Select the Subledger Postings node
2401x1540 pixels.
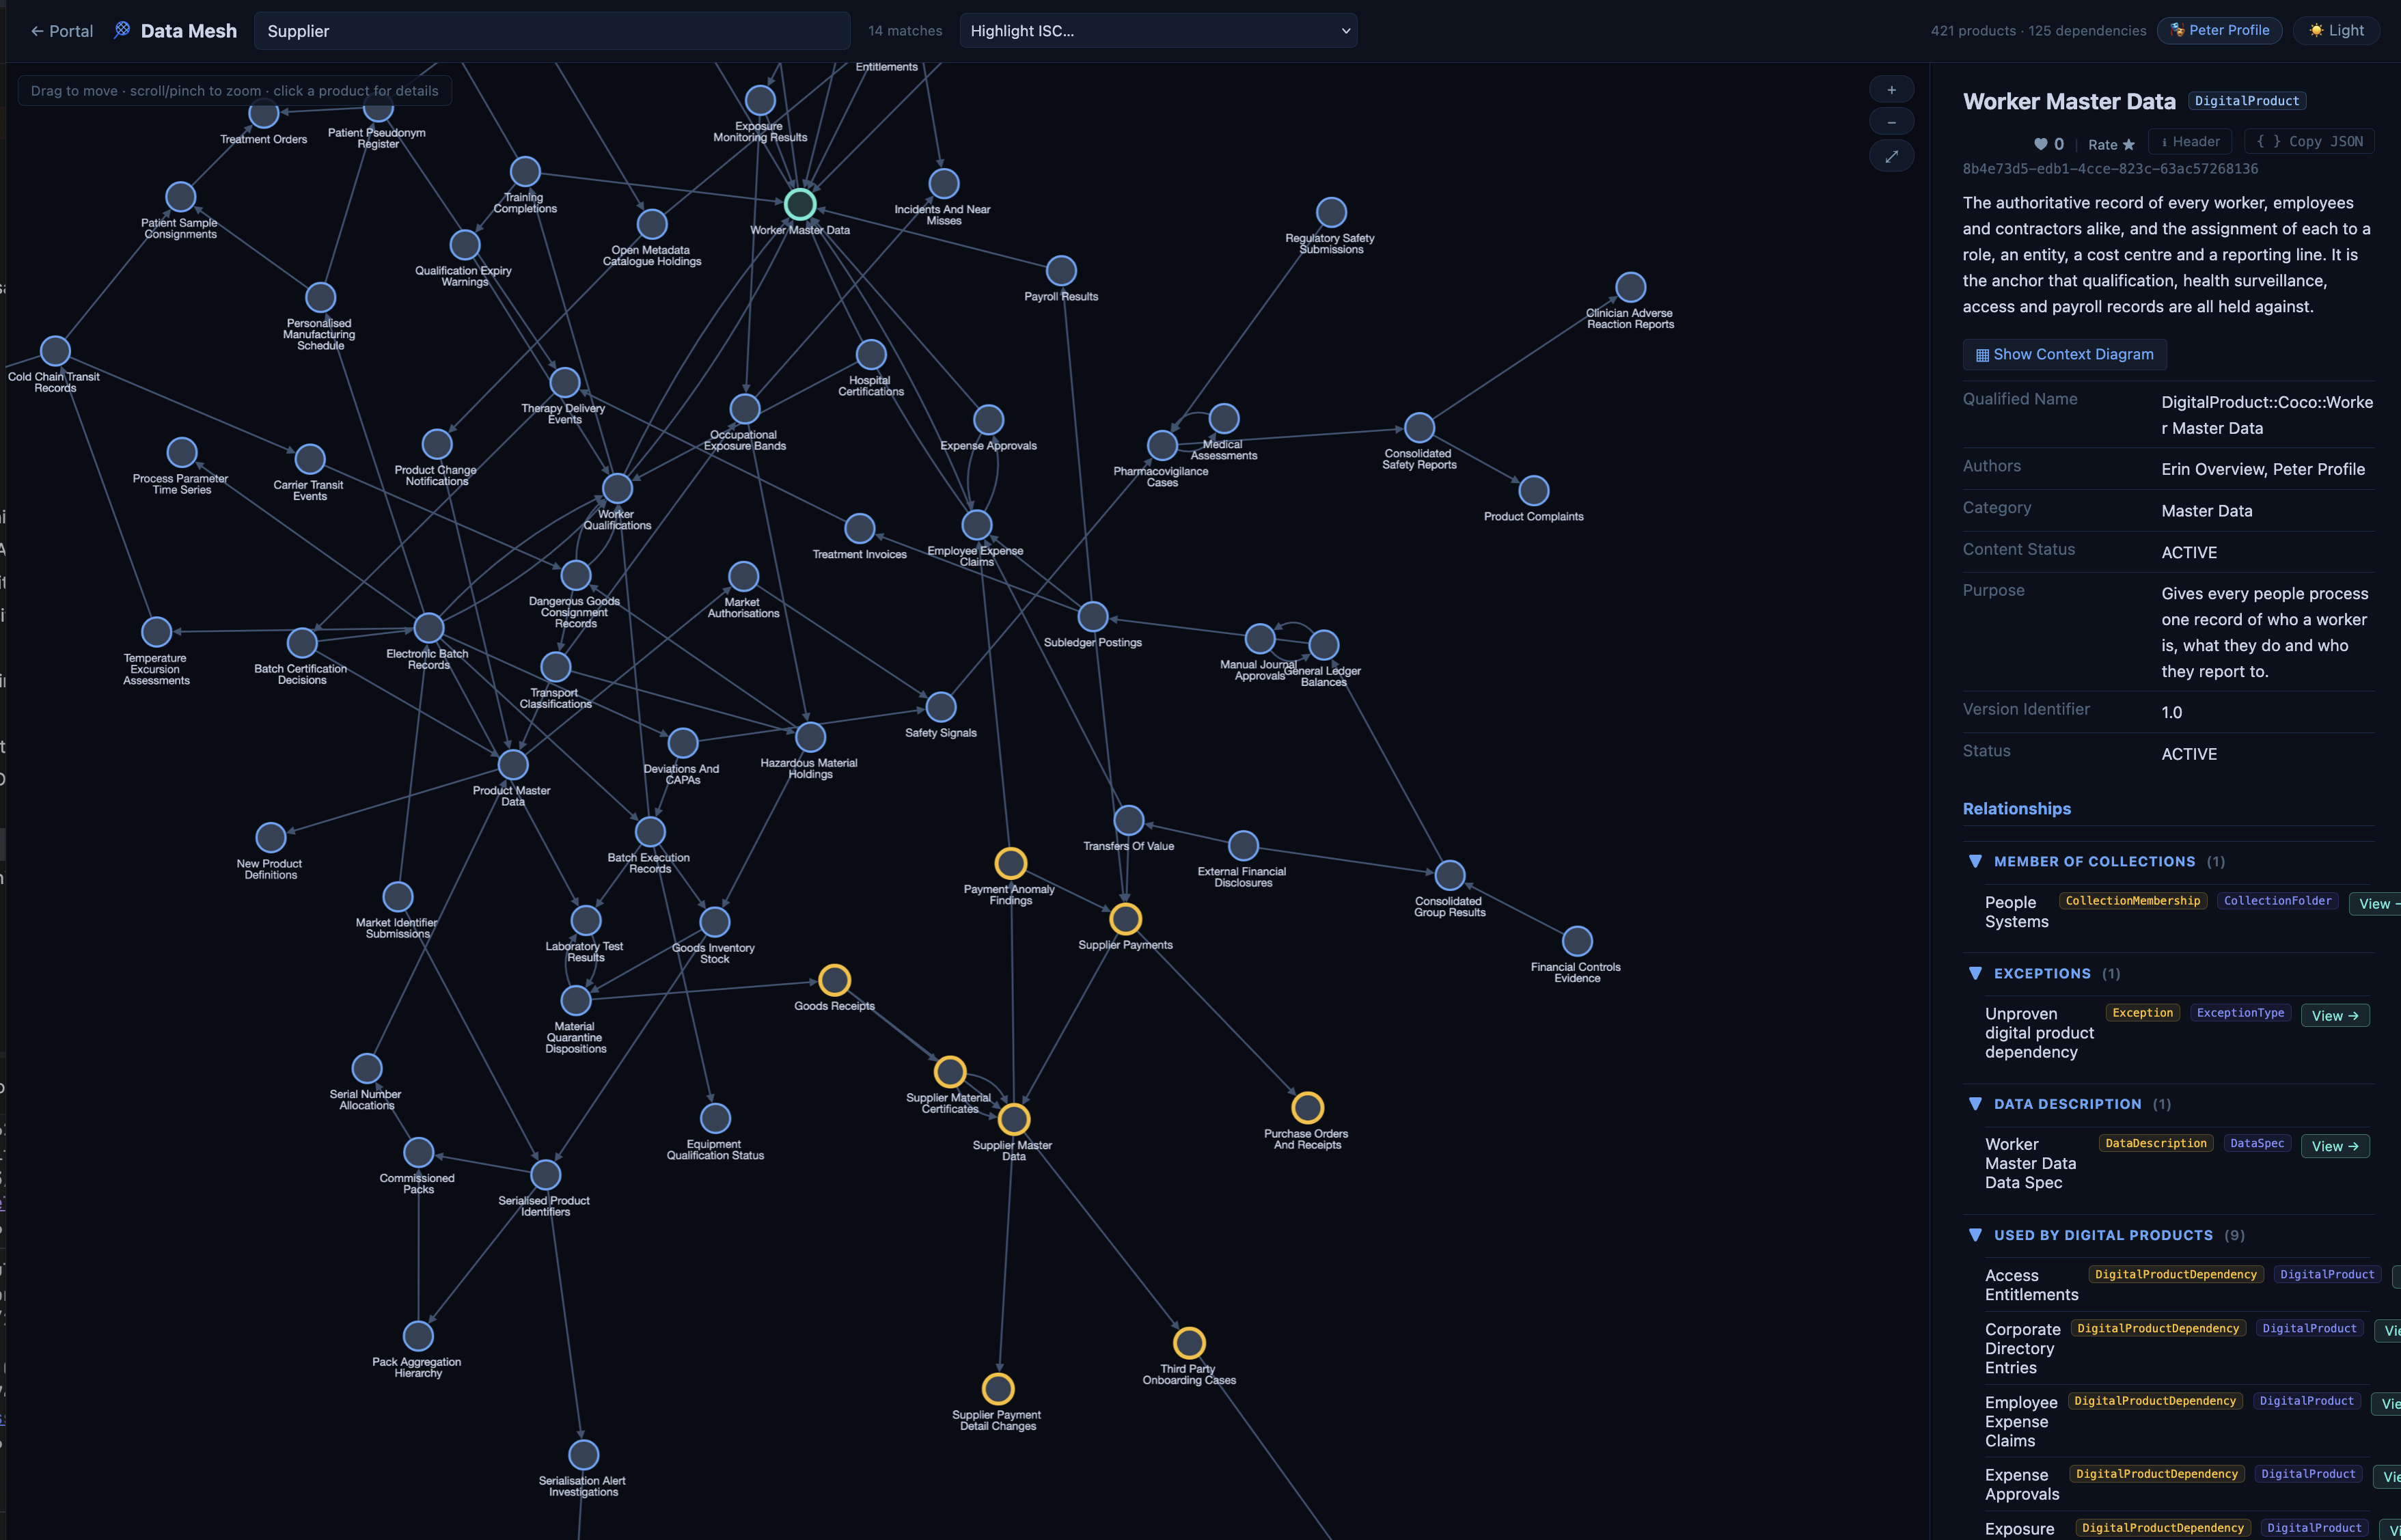click(x=1093, y=617)
